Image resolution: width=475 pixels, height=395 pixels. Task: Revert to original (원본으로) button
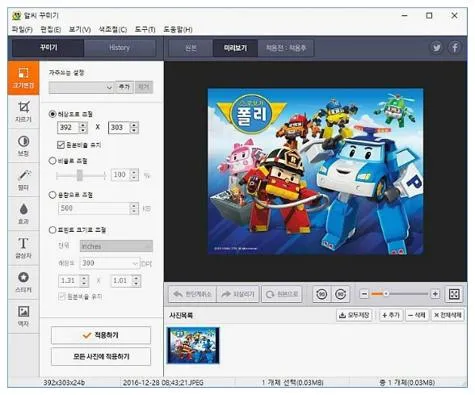click(x=282, y=294)
